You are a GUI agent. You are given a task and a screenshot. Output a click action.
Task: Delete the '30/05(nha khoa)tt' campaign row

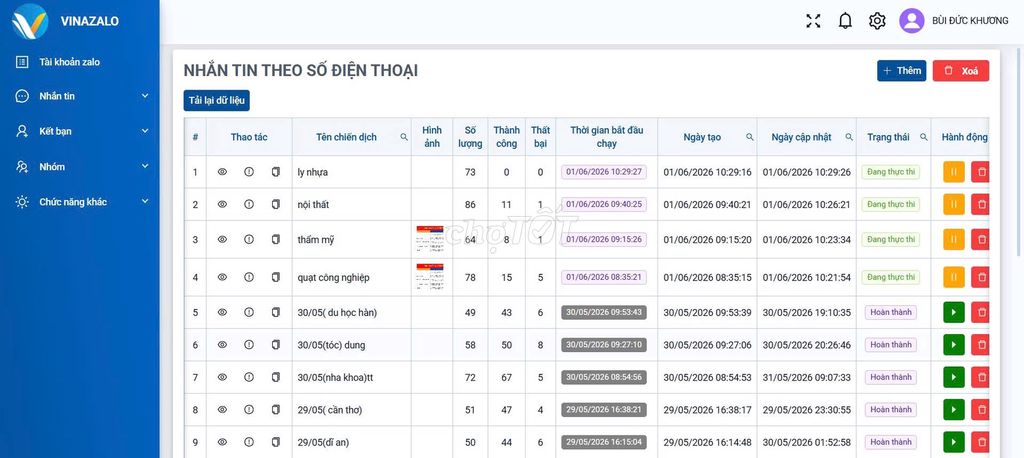point(980,377)
